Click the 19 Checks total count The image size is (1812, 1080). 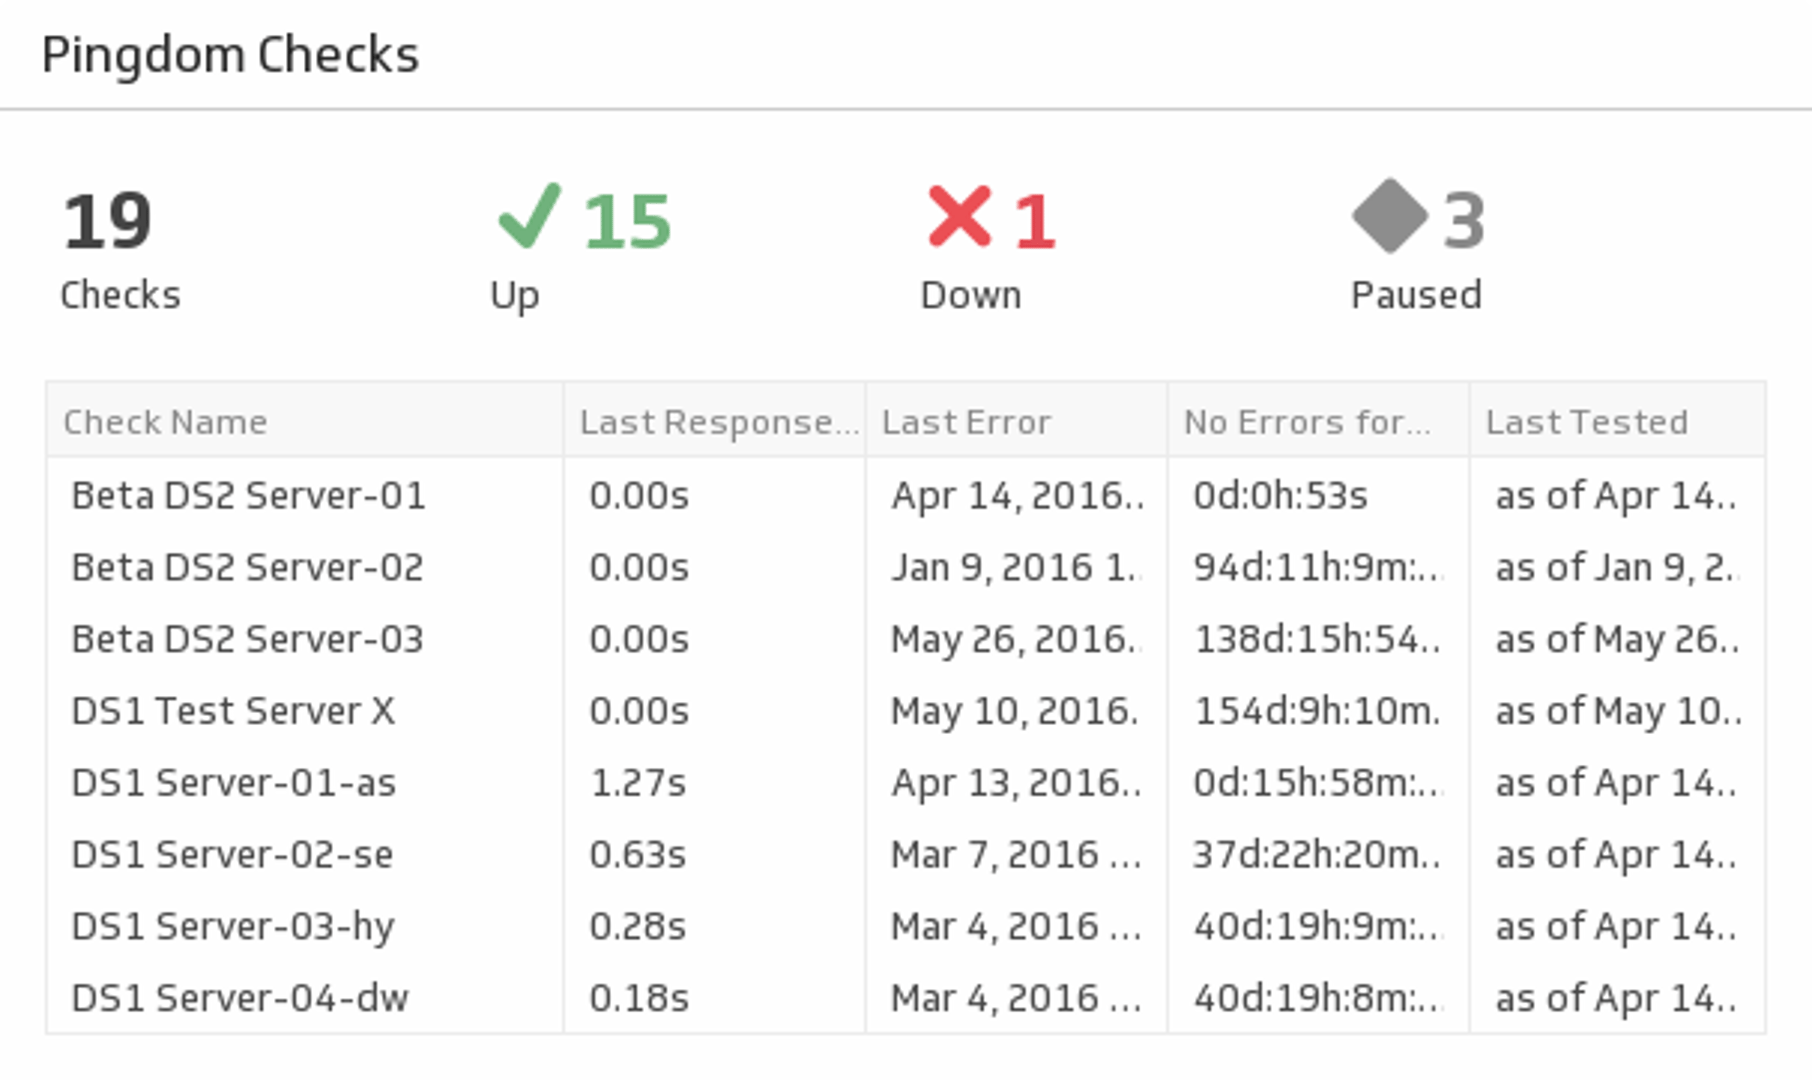108,222
